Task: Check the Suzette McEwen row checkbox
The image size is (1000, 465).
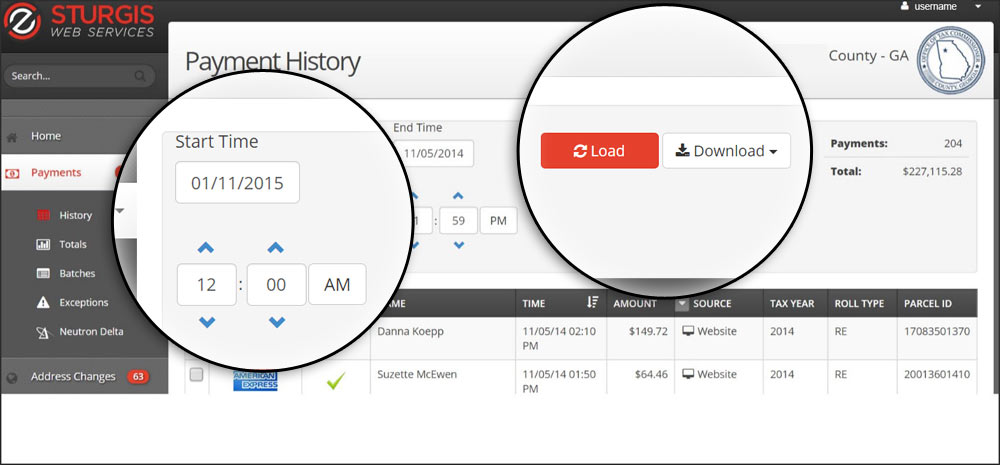Action: (x=196, y=375)
